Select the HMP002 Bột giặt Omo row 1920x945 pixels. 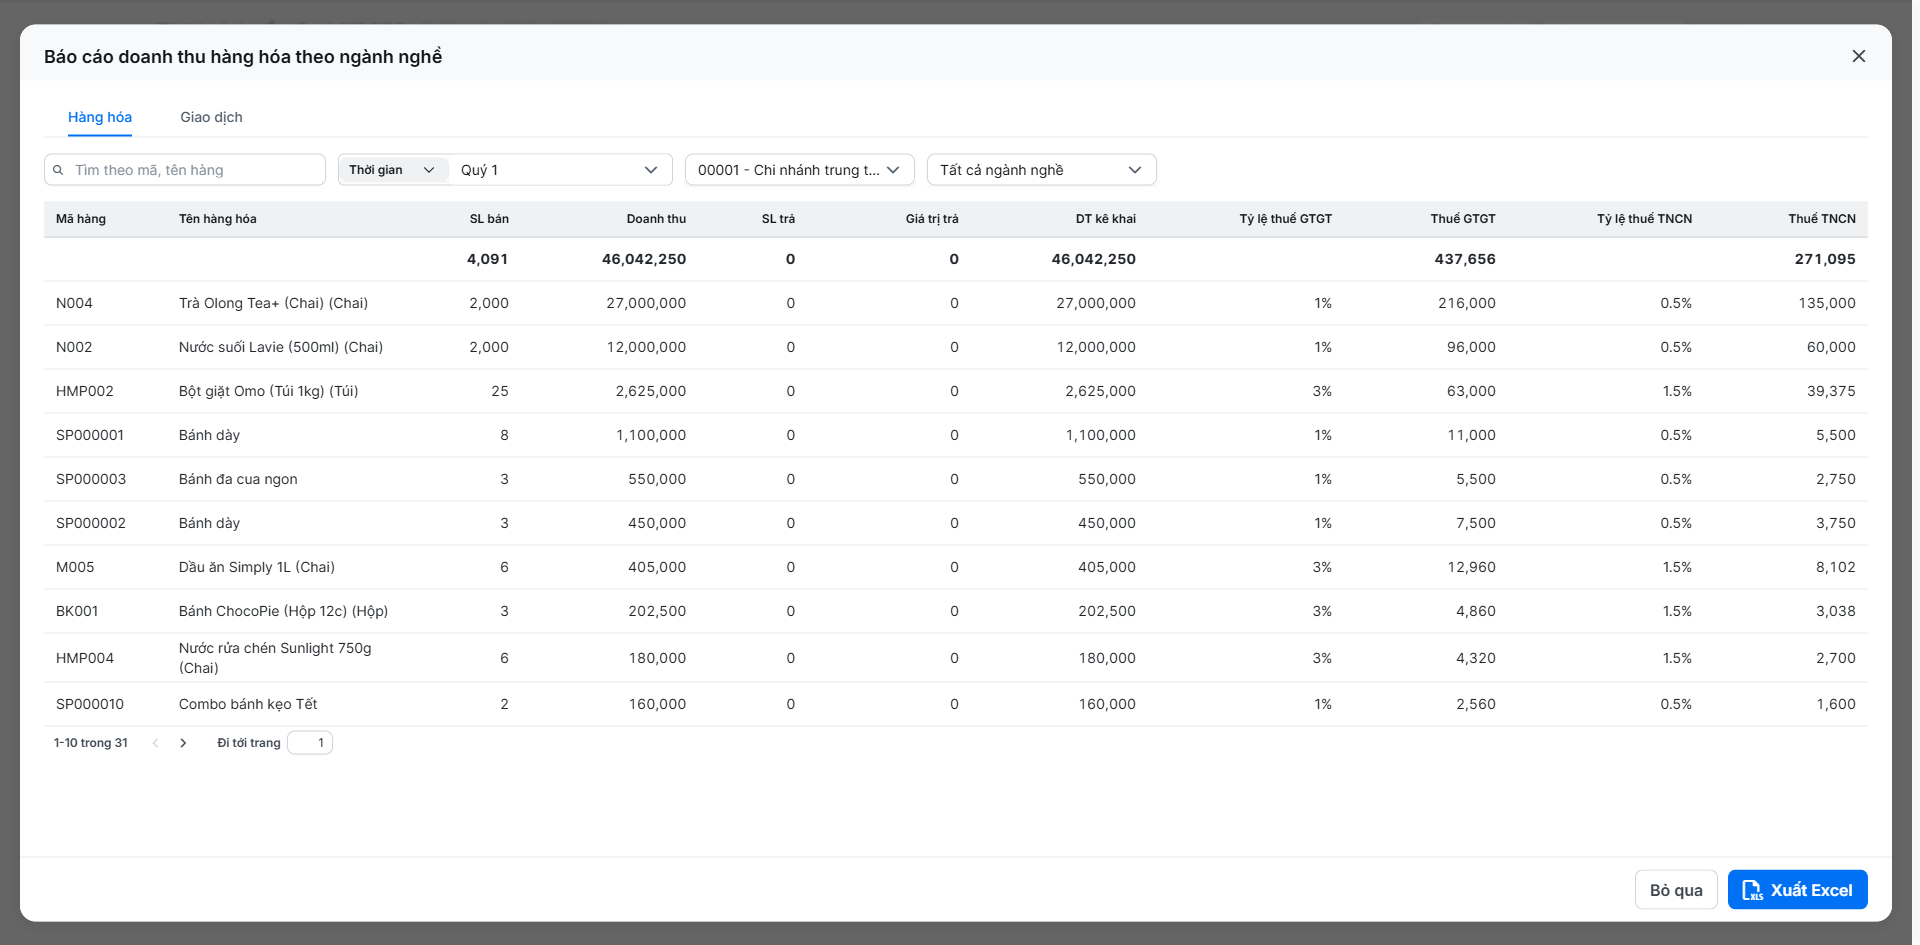(955, 391)
